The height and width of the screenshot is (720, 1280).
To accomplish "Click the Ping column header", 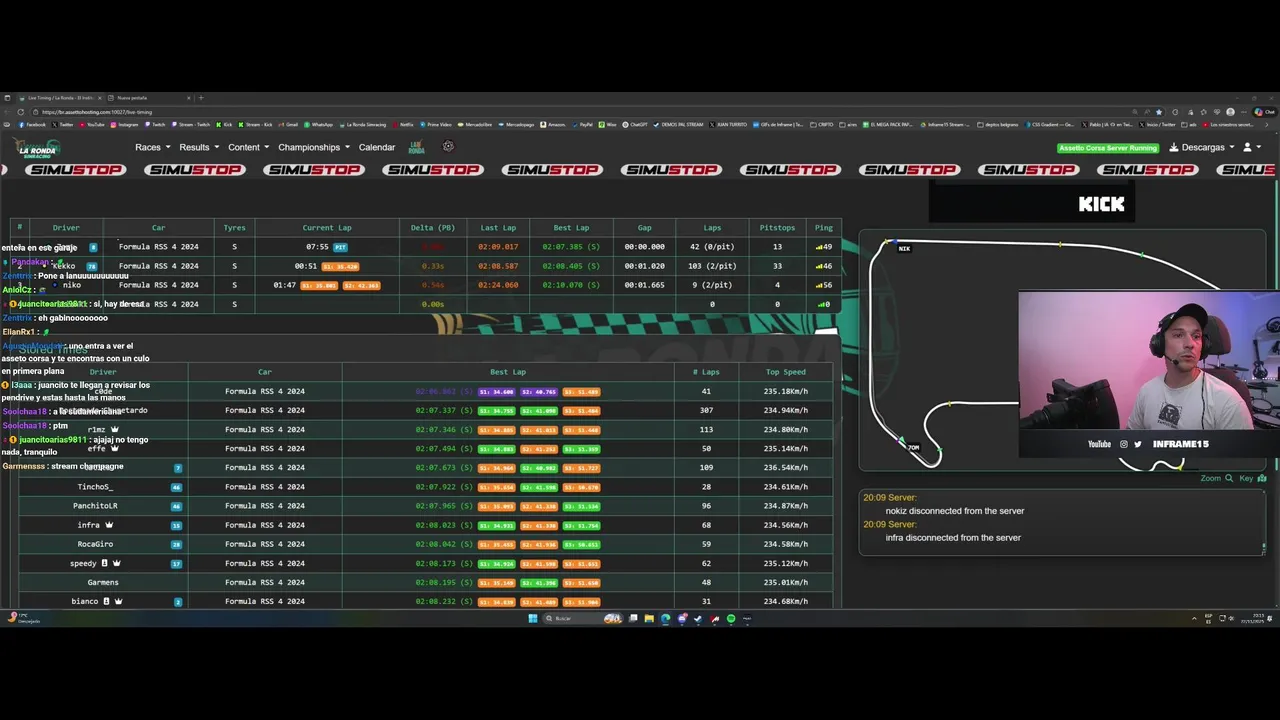I will pyautogui.click(x=823, y=228).
